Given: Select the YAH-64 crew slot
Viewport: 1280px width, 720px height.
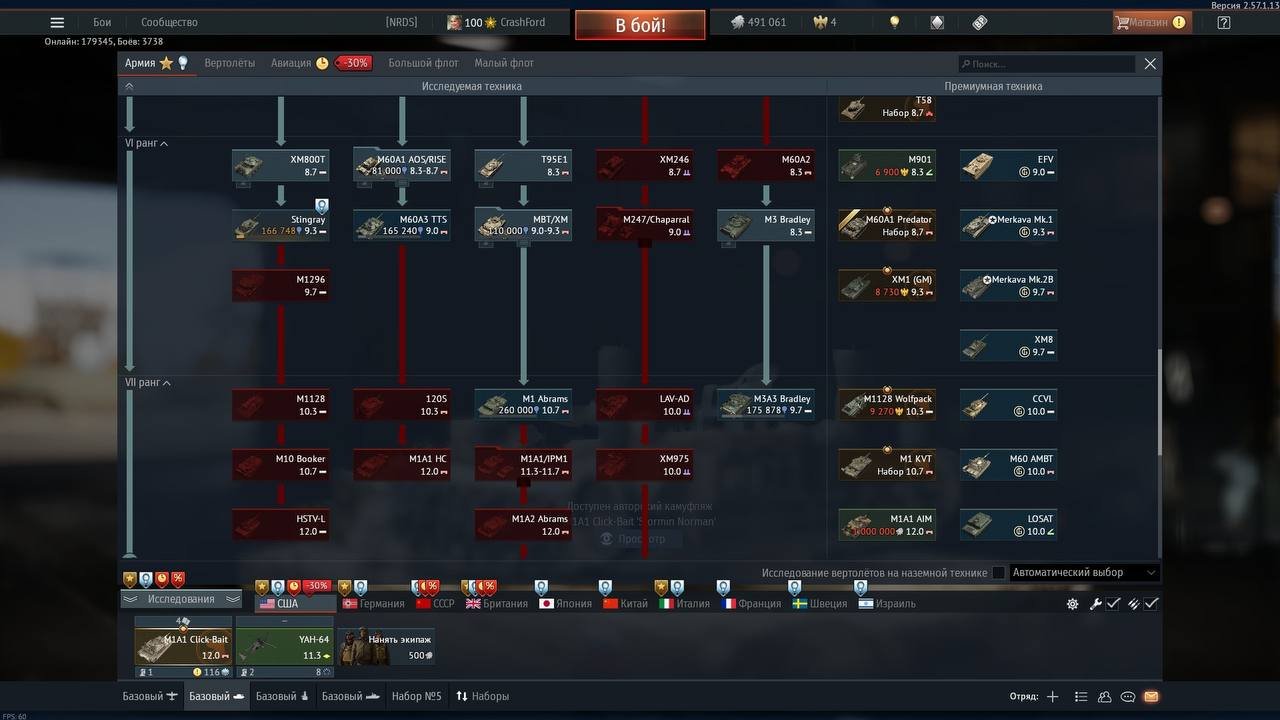Looking at the screenshot, I should click(x=284, y=647).
